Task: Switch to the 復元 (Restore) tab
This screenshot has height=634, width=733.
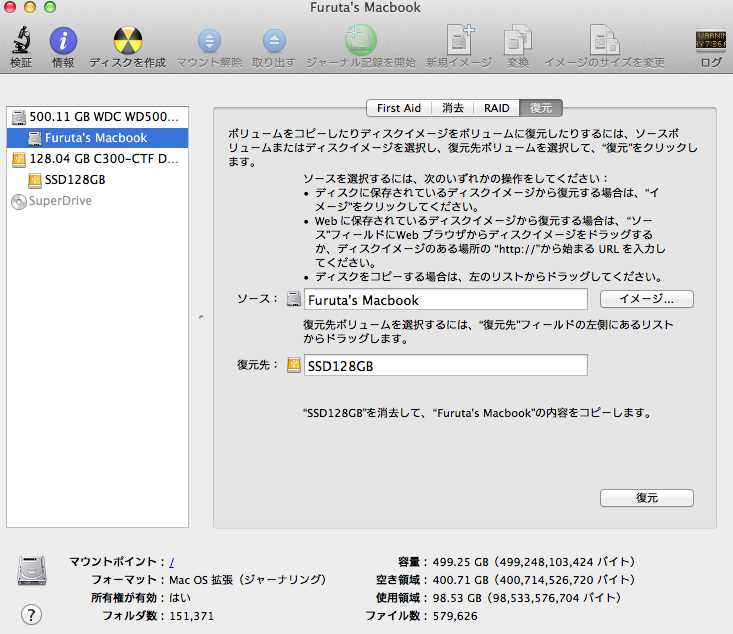Action: 541,108
